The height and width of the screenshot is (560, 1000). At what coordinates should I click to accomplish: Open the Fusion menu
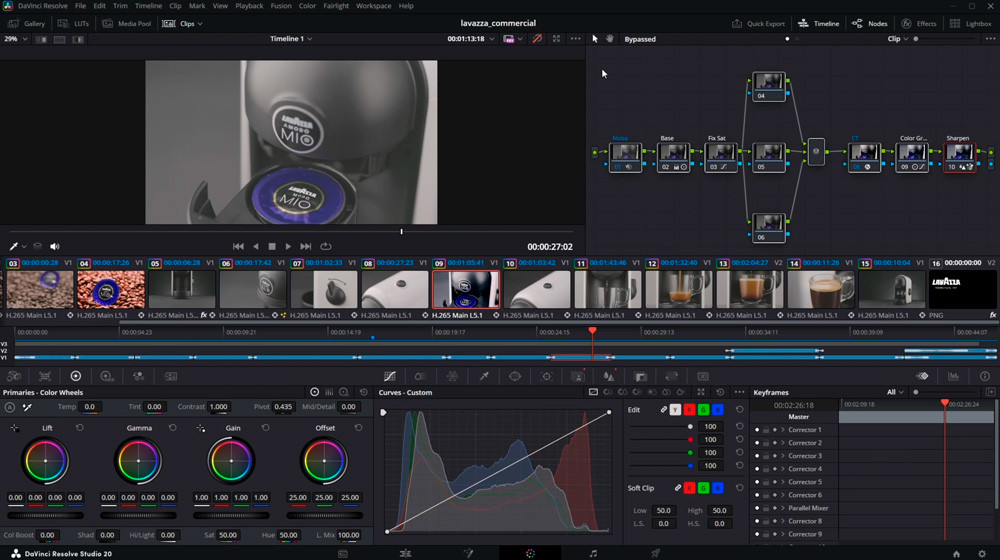point(281,6)
